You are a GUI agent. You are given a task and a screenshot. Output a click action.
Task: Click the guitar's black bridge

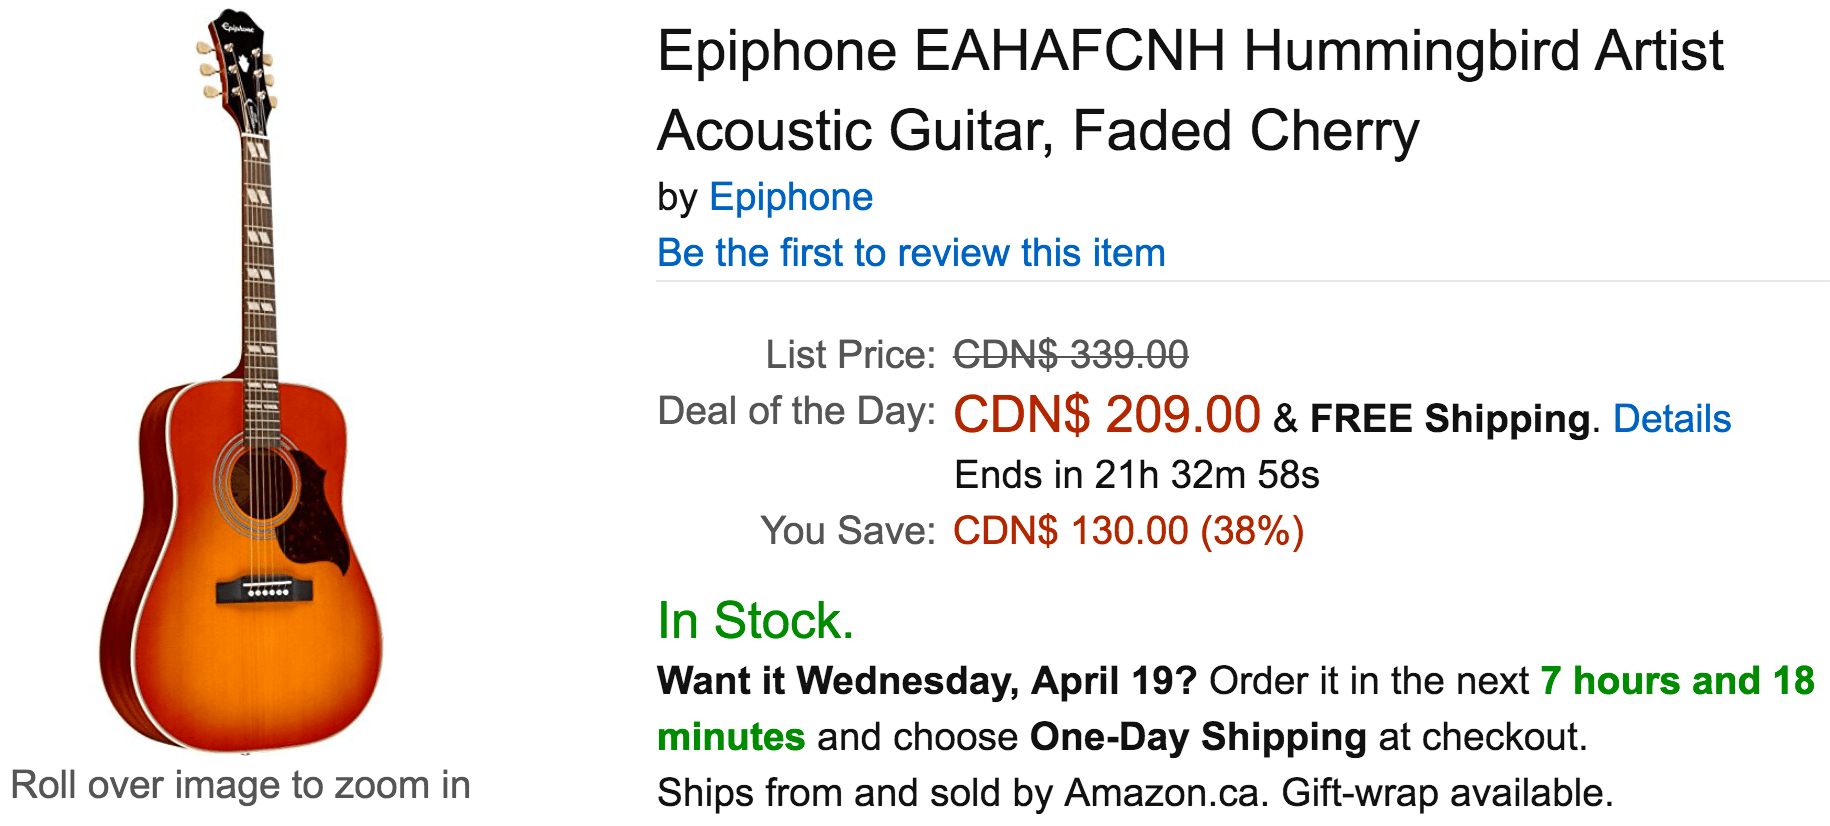pos(265,590)
